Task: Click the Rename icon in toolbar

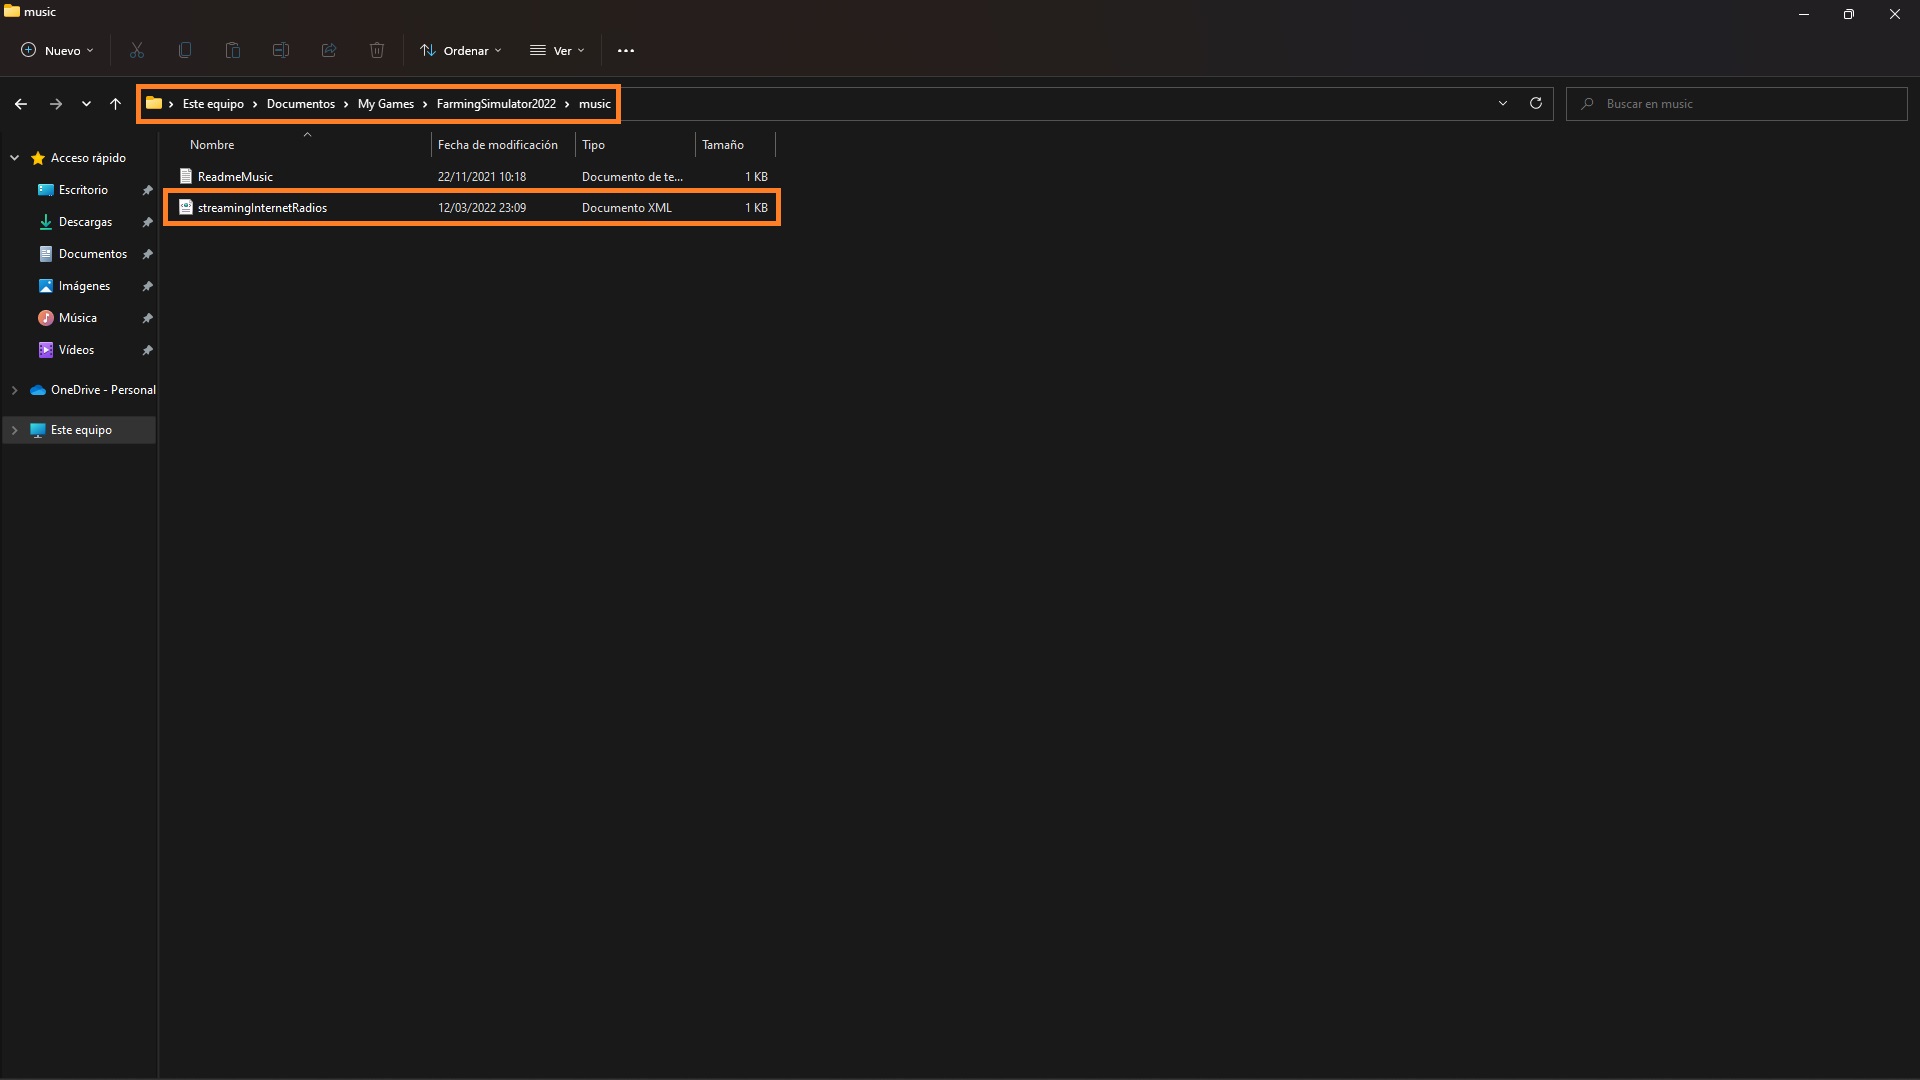Action: pyautogui.click(x=281, y=50)
